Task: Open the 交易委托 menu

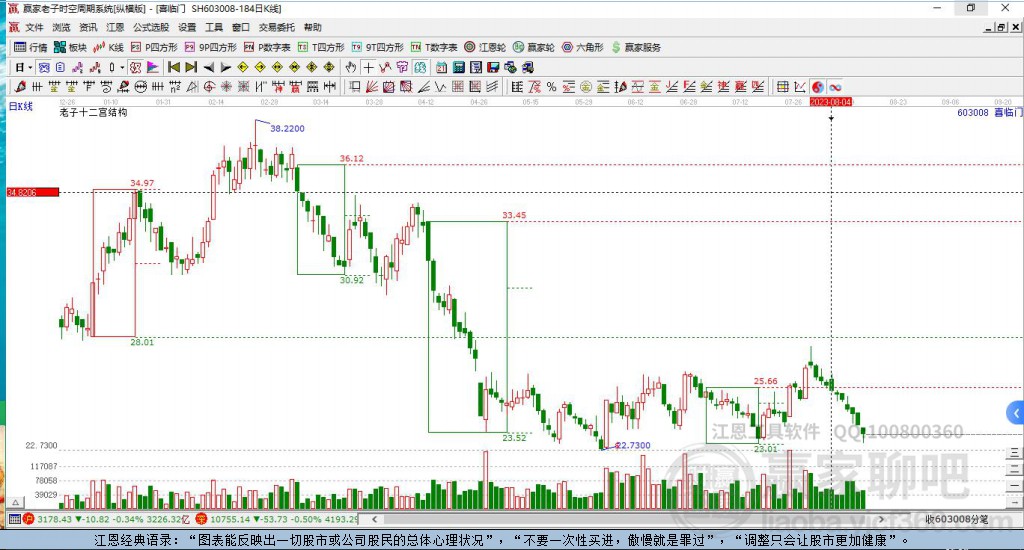Action: click(x=276, y=27)
